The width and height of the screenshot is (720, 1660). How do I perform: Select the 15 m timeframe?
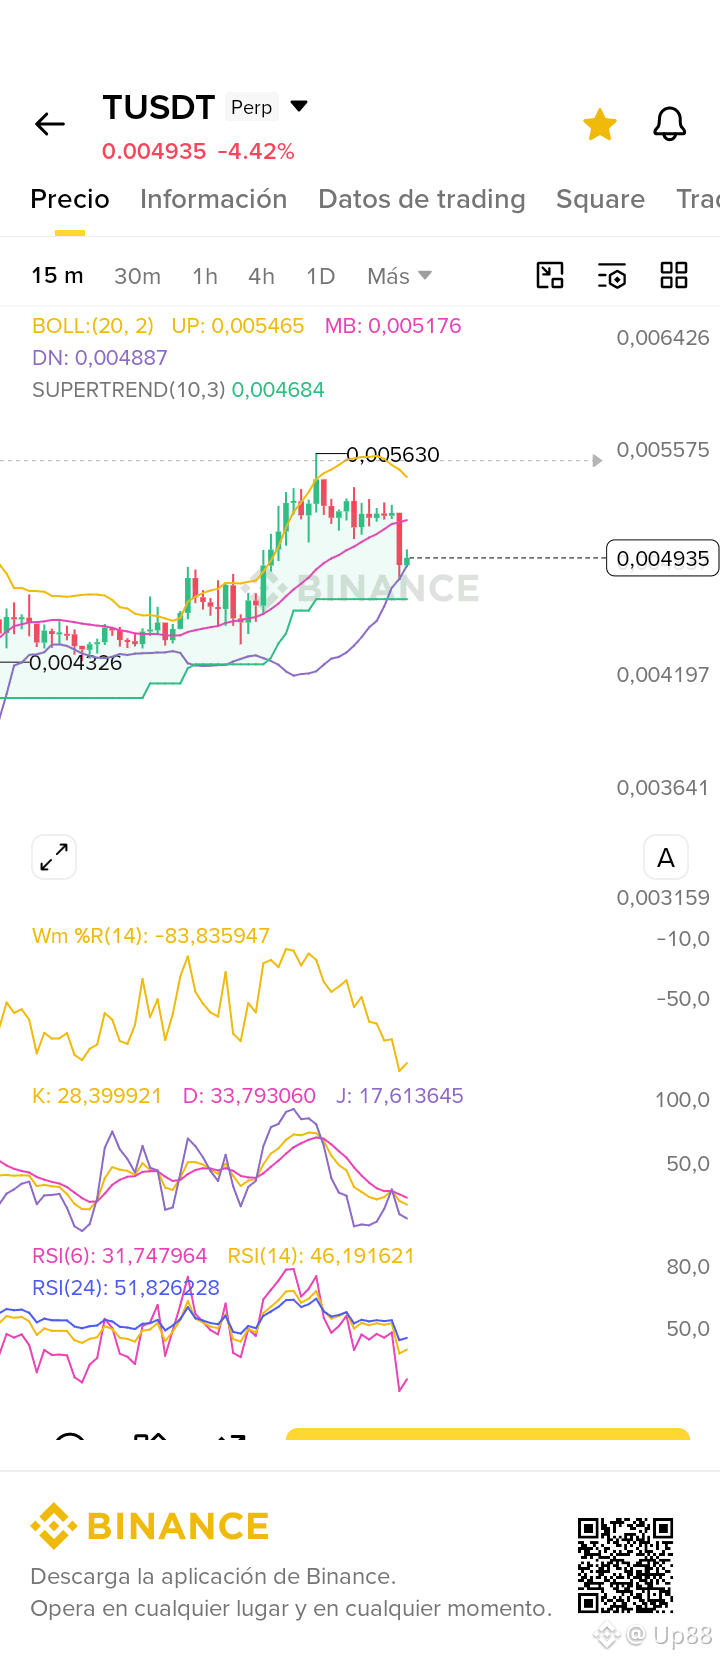point(57,276)
